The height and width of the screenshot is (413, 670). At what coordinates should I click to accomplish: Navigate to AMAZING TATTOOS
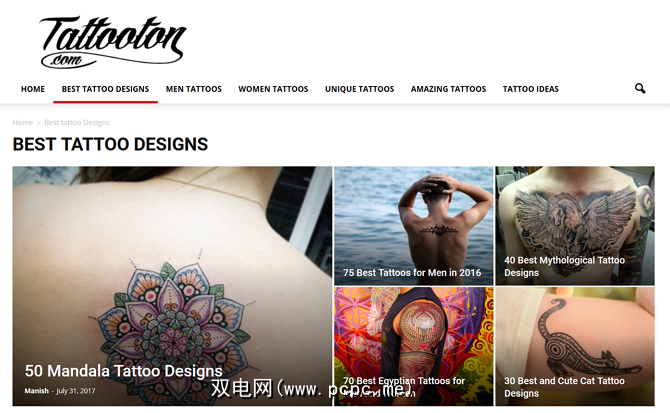click(x=448, y=89)
